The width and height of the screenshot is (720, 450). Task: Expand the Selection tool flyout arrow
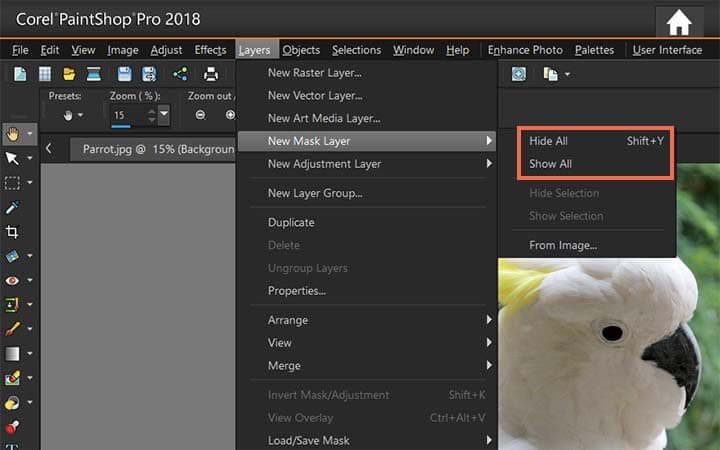(x=30, y=183)
